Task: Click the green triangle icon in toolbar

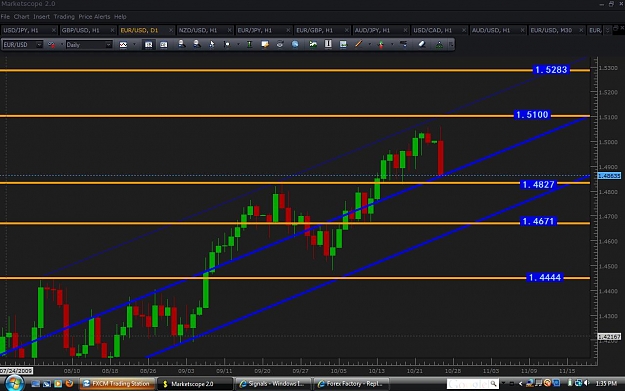Action: pyautogui.click(x=439, y=45)
